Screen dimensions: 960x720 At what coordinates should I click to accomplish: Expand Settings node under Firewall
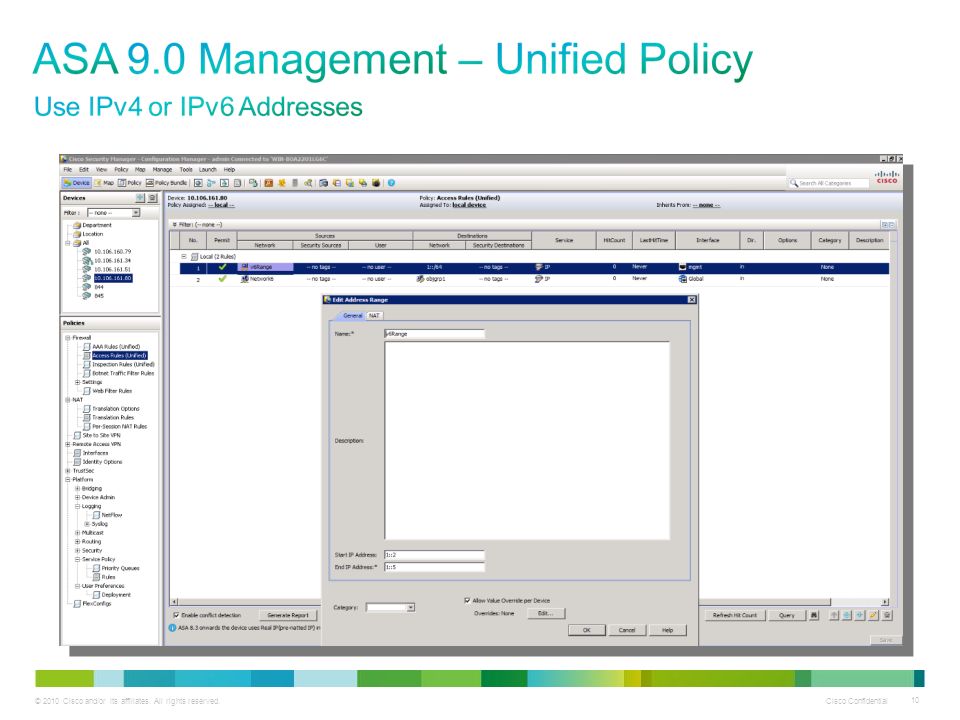tap(77, 382)
